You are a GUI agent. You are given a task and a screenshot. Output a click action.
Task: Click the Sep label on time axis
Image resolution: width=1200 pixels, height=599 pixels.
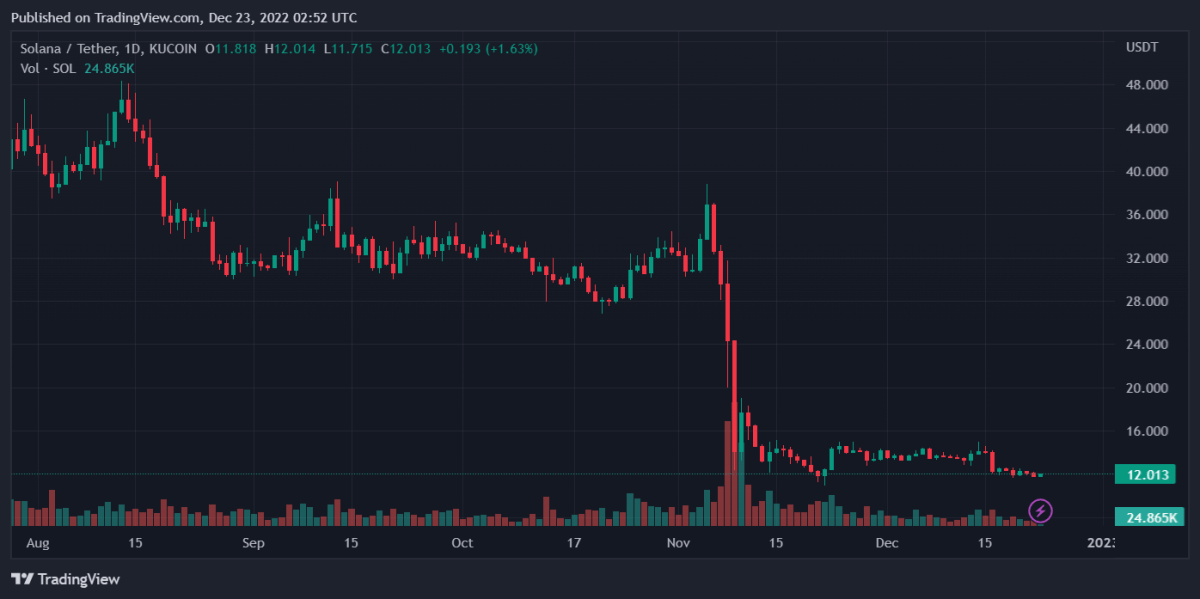[252, 543]
